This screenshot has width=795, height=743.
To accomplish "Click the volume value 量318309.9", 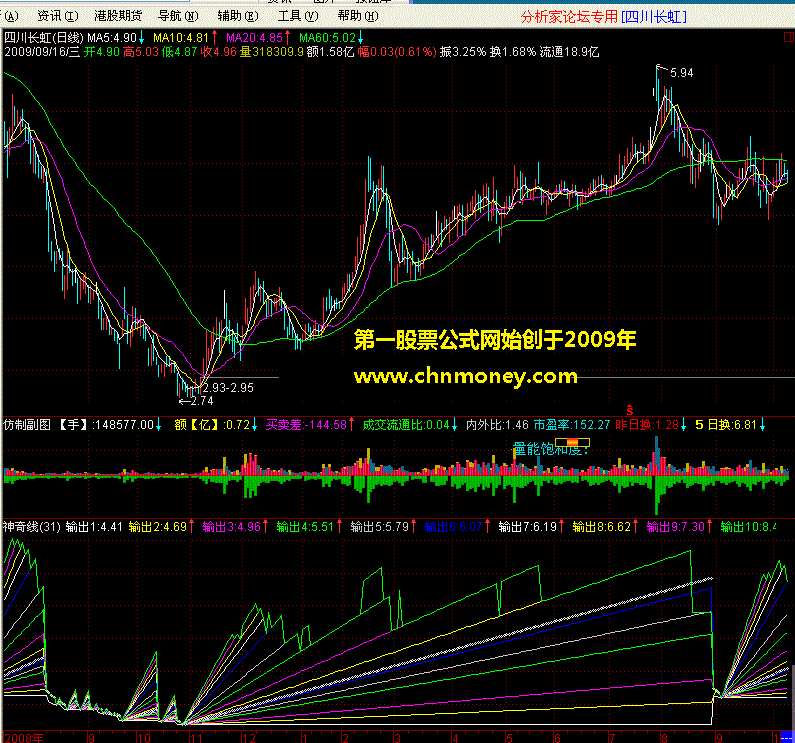I will pos(272,52).
